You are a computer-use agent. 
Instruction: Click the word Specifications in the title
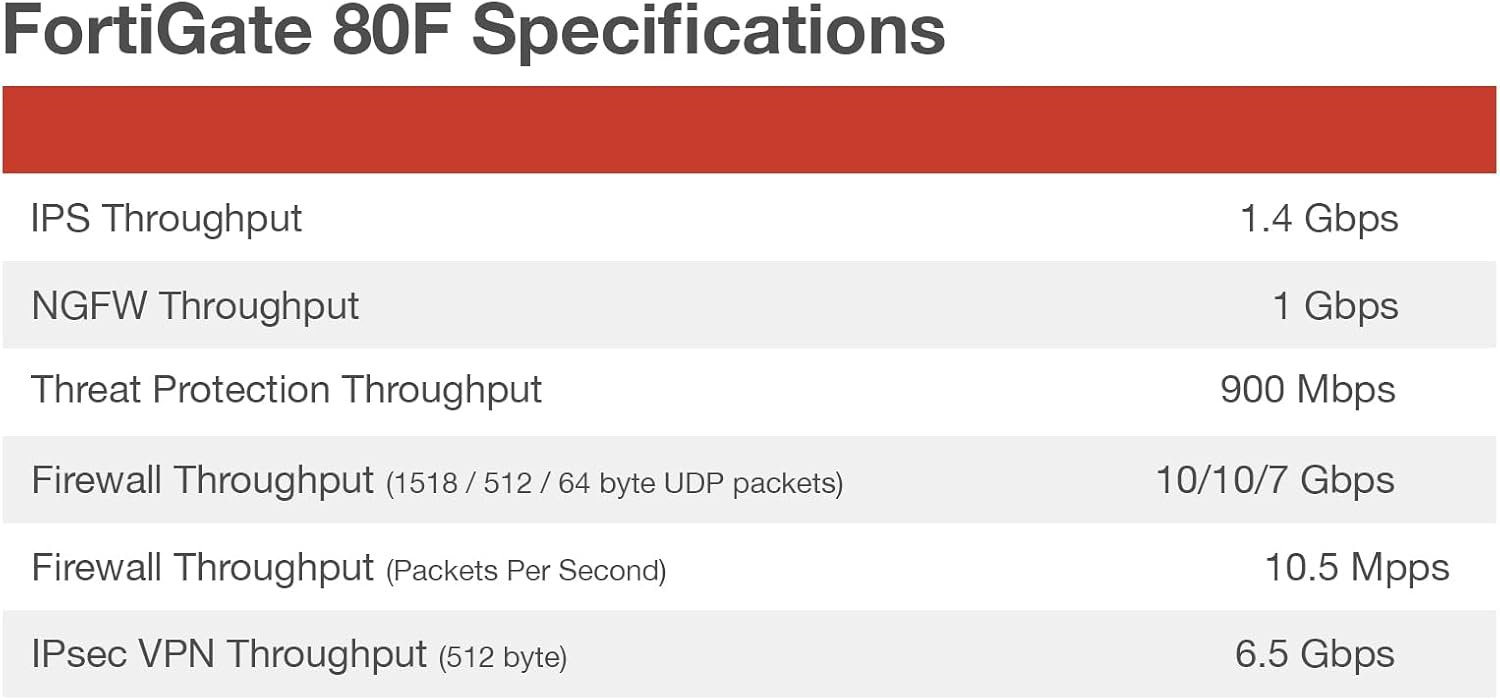tap(708, 30)
